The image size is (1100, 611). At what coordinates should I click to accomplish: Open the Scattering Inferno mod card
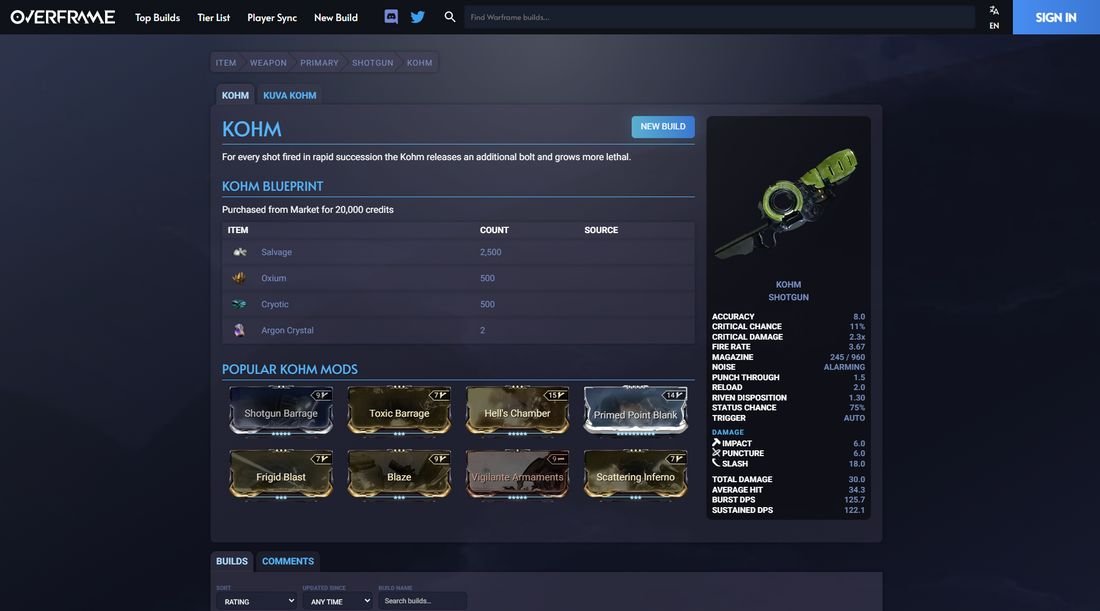636,474
